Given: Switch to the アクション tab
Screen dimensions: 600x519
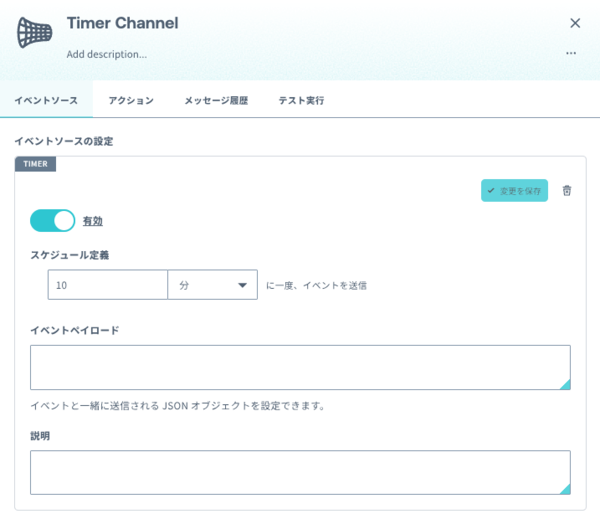Looking at the screenshot, I should click(131, 101).
